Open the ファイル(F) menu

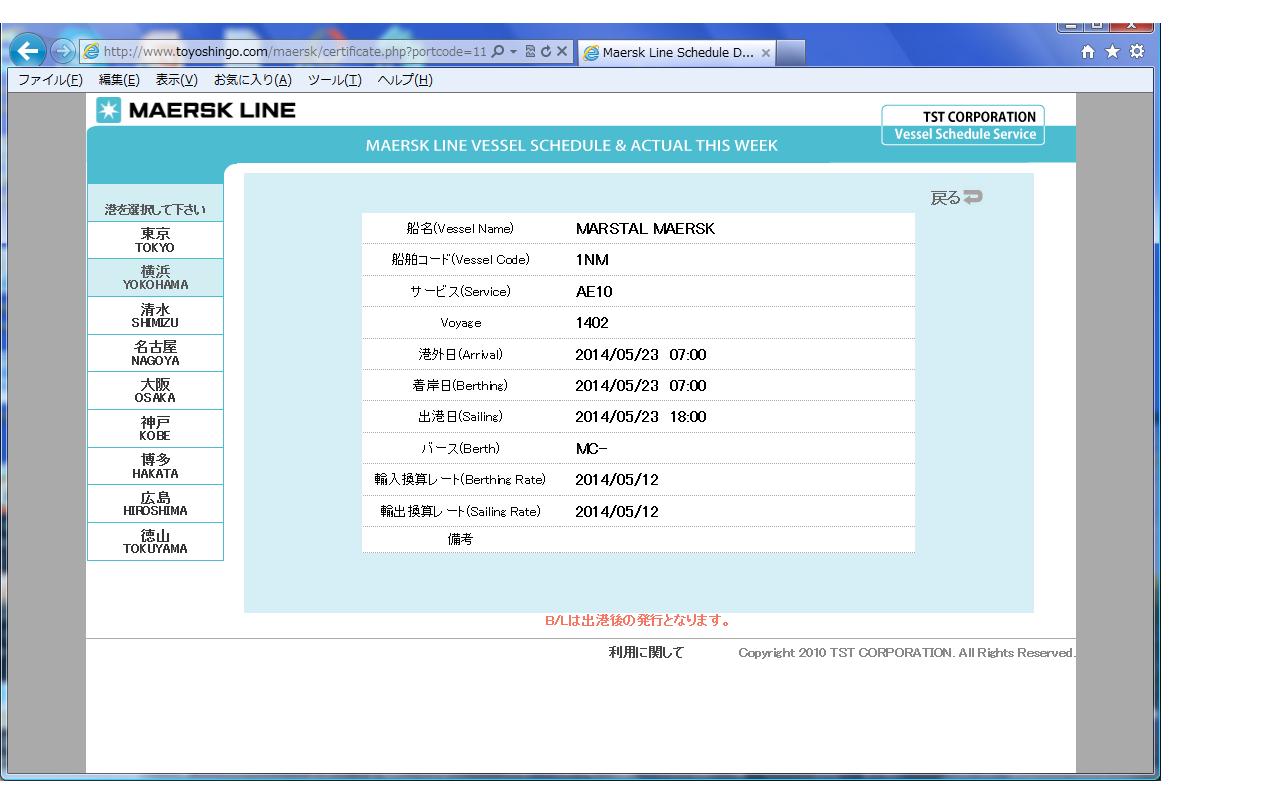(x=51, y=80)
